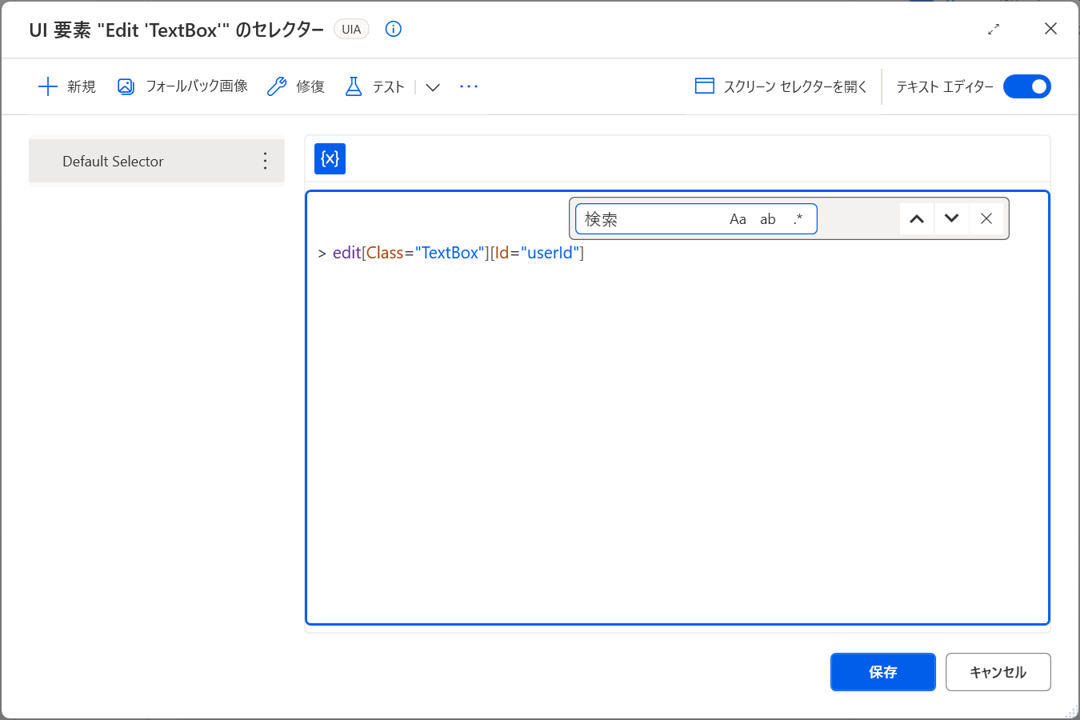Viewport: 1080px width, 720px height.
Task: Toggle the テキスト エディター switch off
Action: (1027, 87)
